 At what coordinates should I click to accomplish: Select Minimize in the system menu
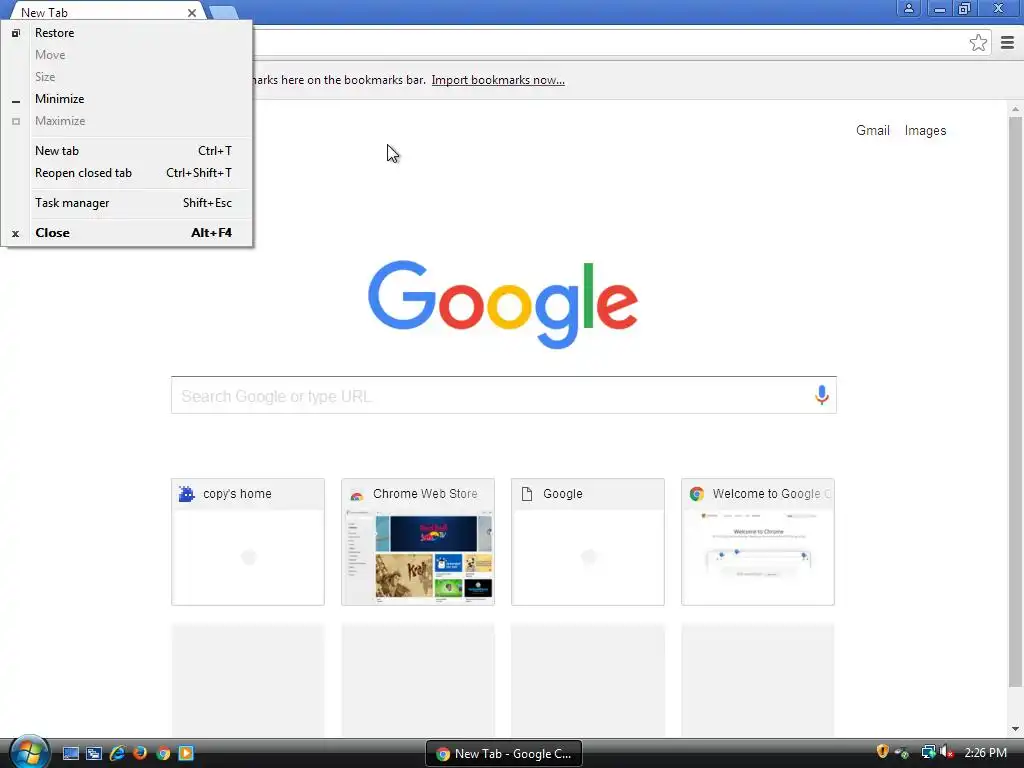click(x=127, y=99)
